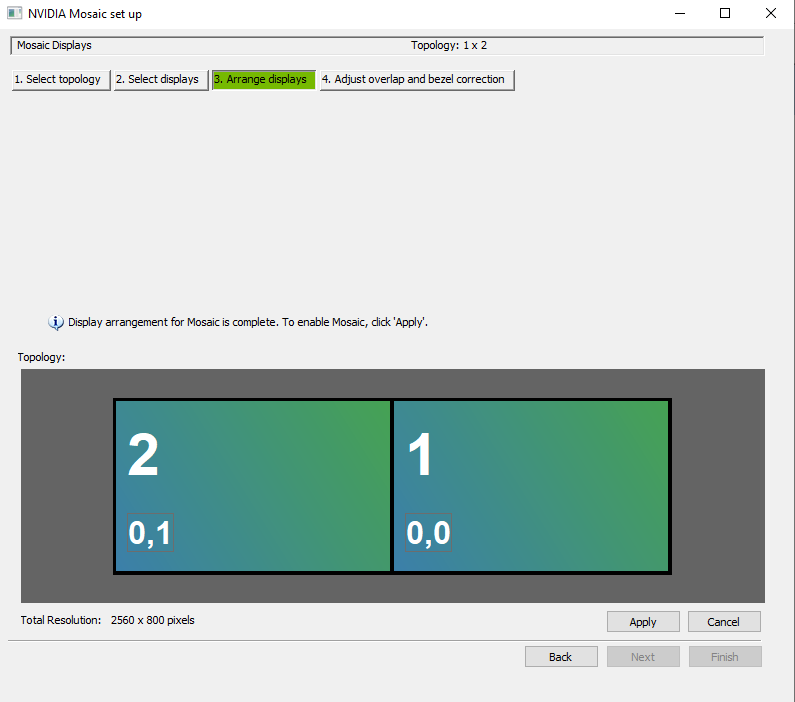Click the Topology: 1 x 2 header text

[x=449, y=46]
